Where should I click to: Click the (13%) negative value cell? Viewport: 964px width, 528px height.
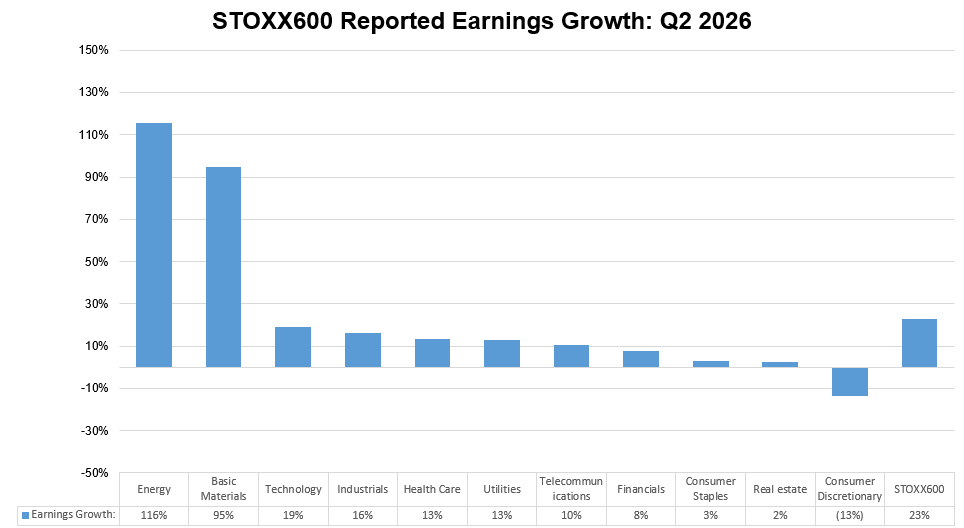(x=850, y=515)
